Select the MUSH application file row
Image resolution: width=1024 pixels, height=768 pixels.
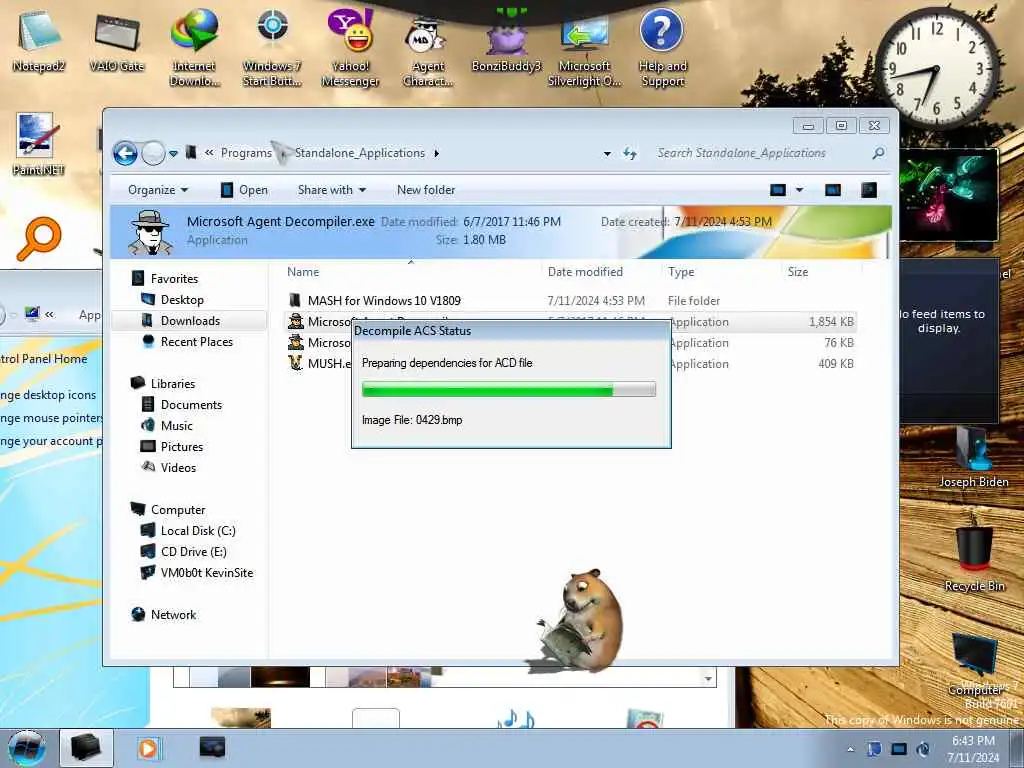(571, 363)
